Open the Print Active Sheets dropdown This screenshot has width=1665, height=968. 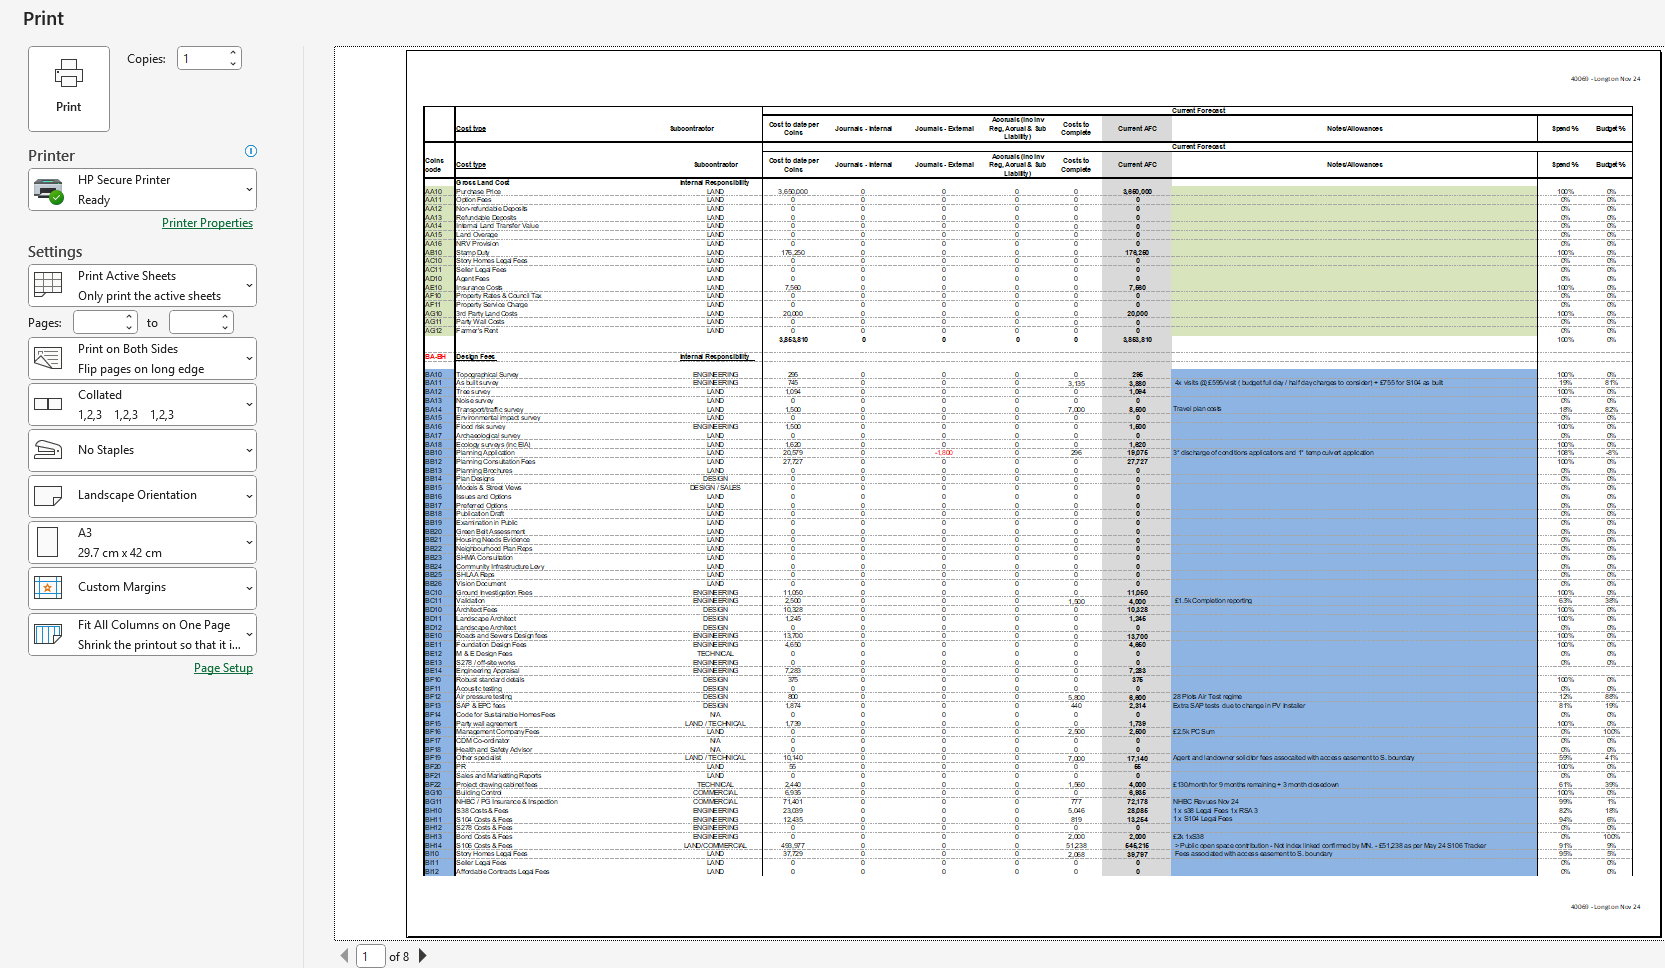point(143,285)
